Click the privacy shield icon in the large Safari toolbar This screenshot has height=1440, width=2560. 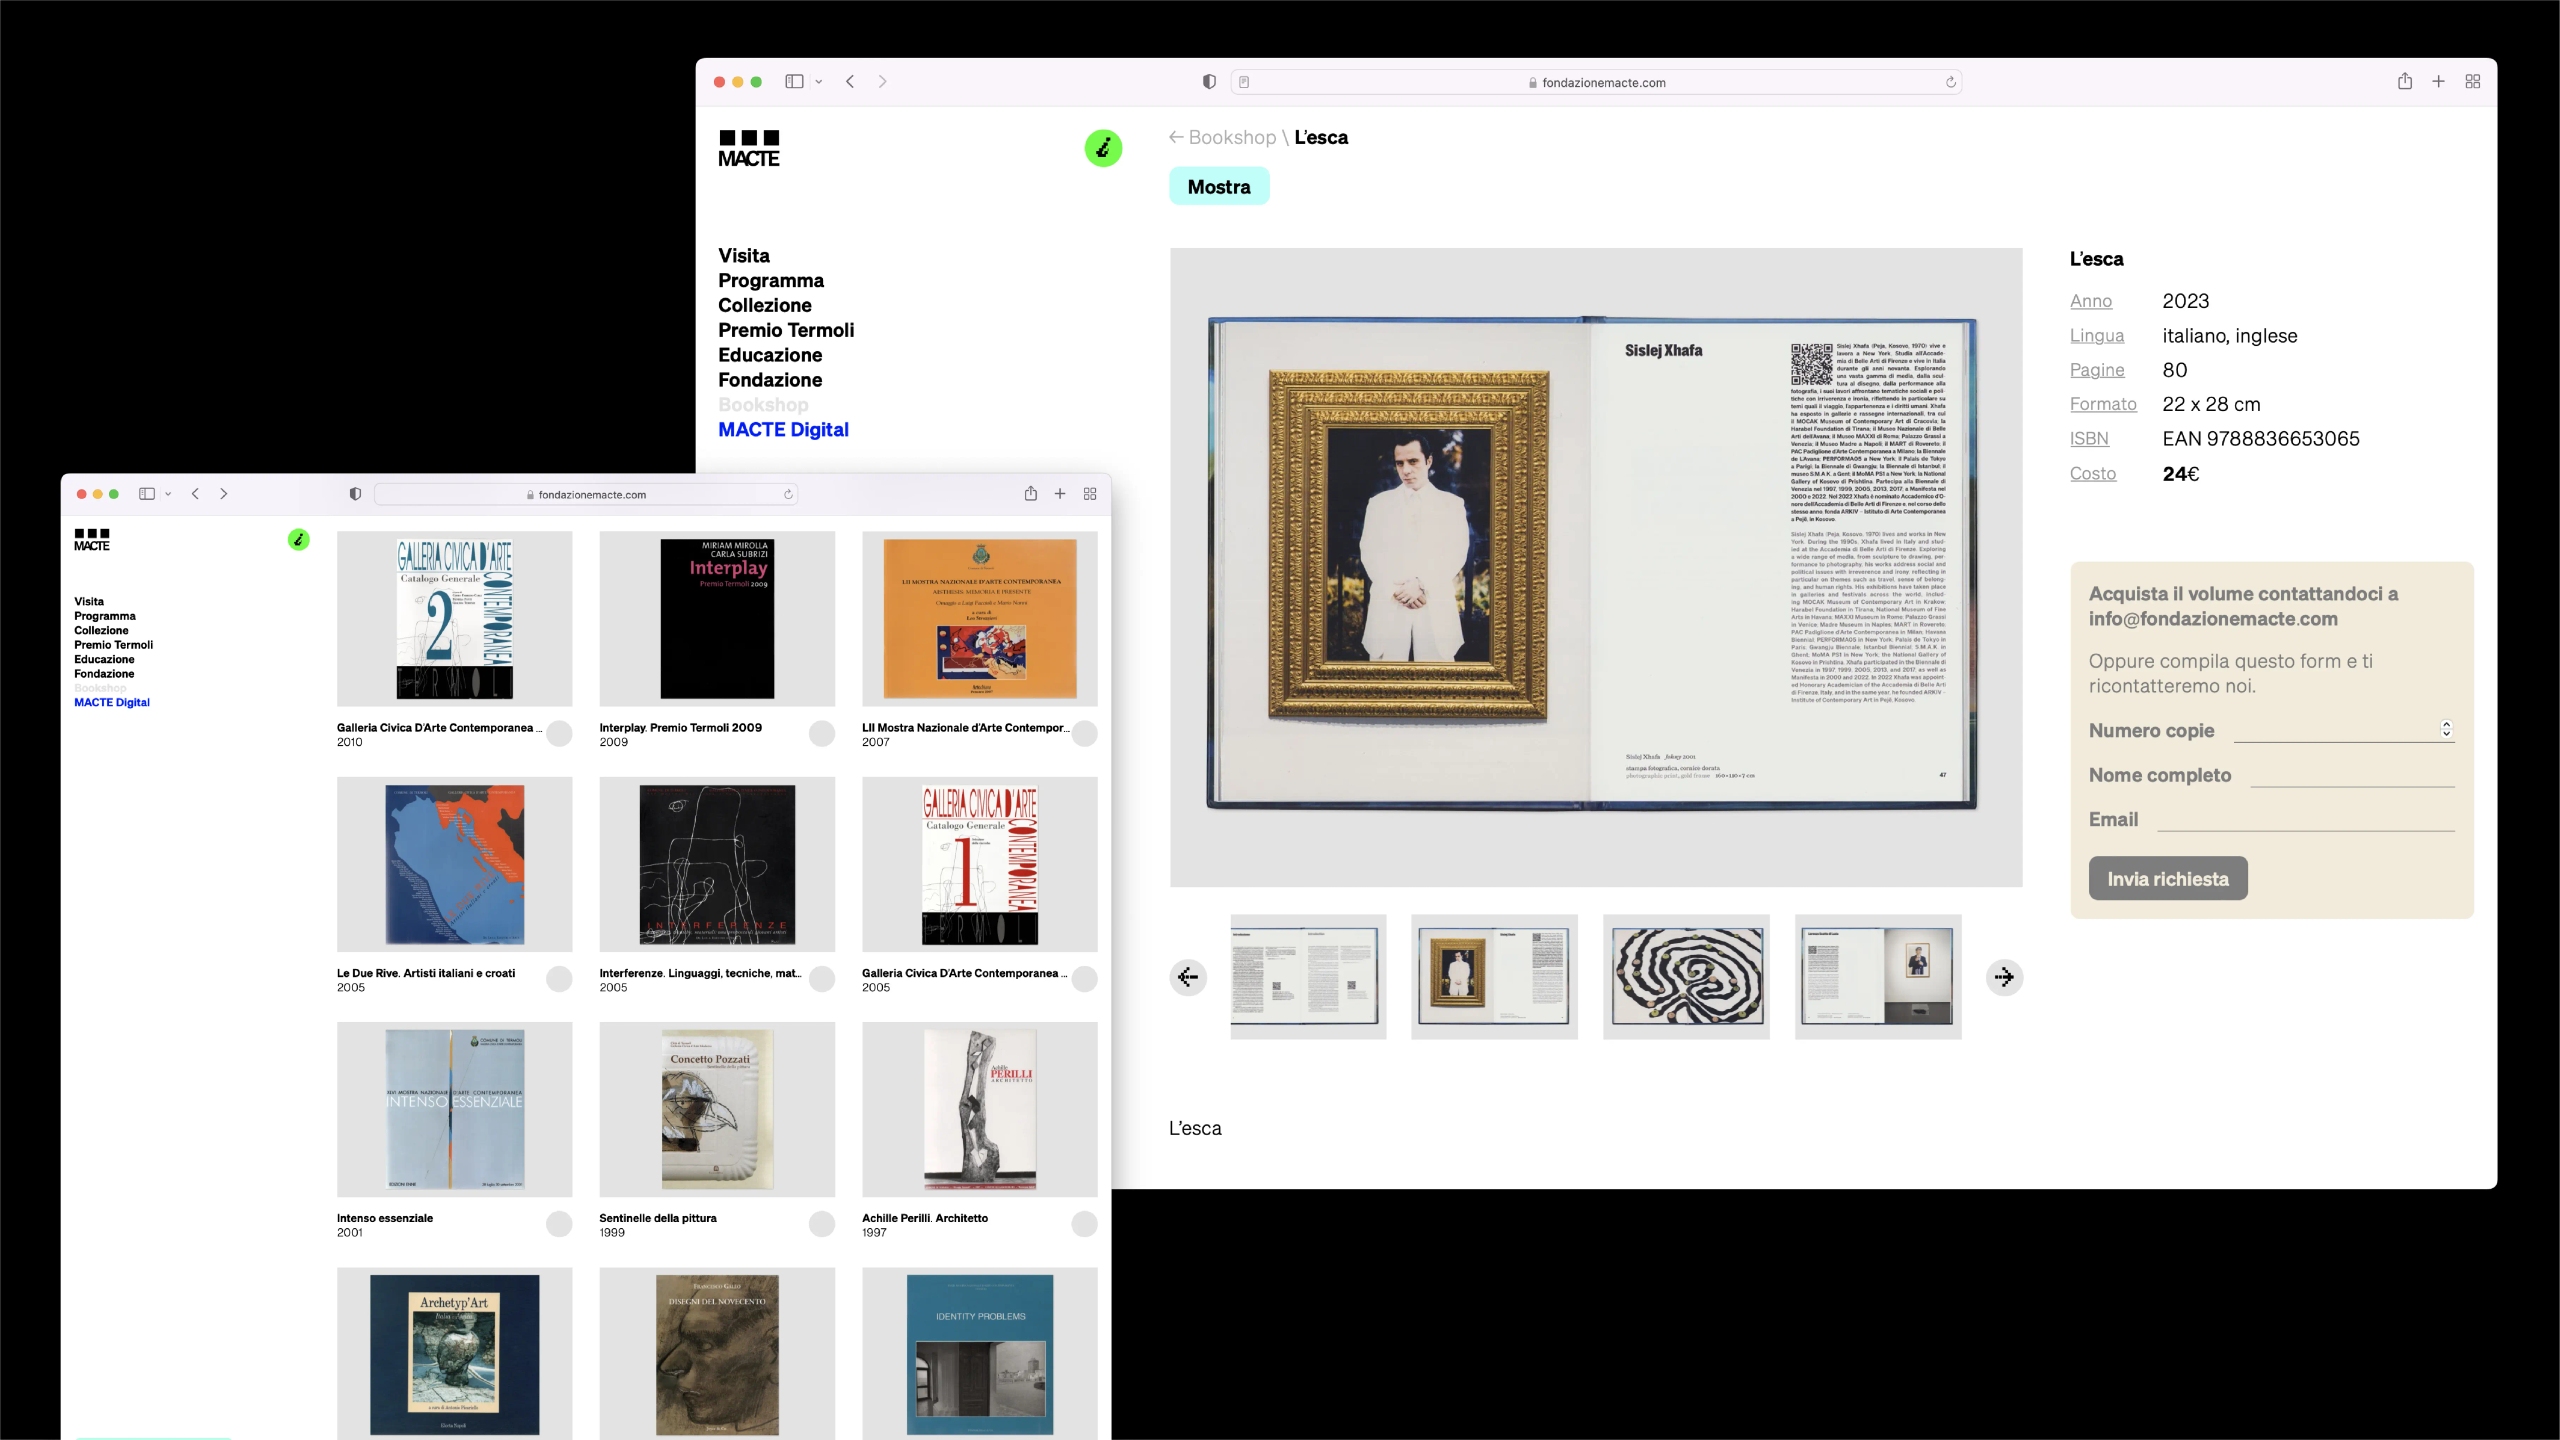pyautogui.click(x=1209, y=82)
